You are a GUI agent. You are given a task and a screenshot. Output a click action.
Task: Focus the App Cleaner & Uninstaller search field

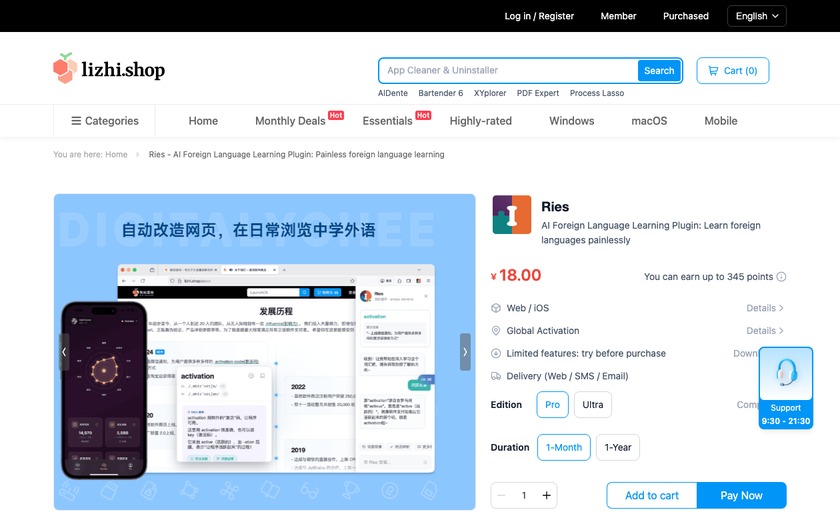pyautogui.click(x=508, y=71)
